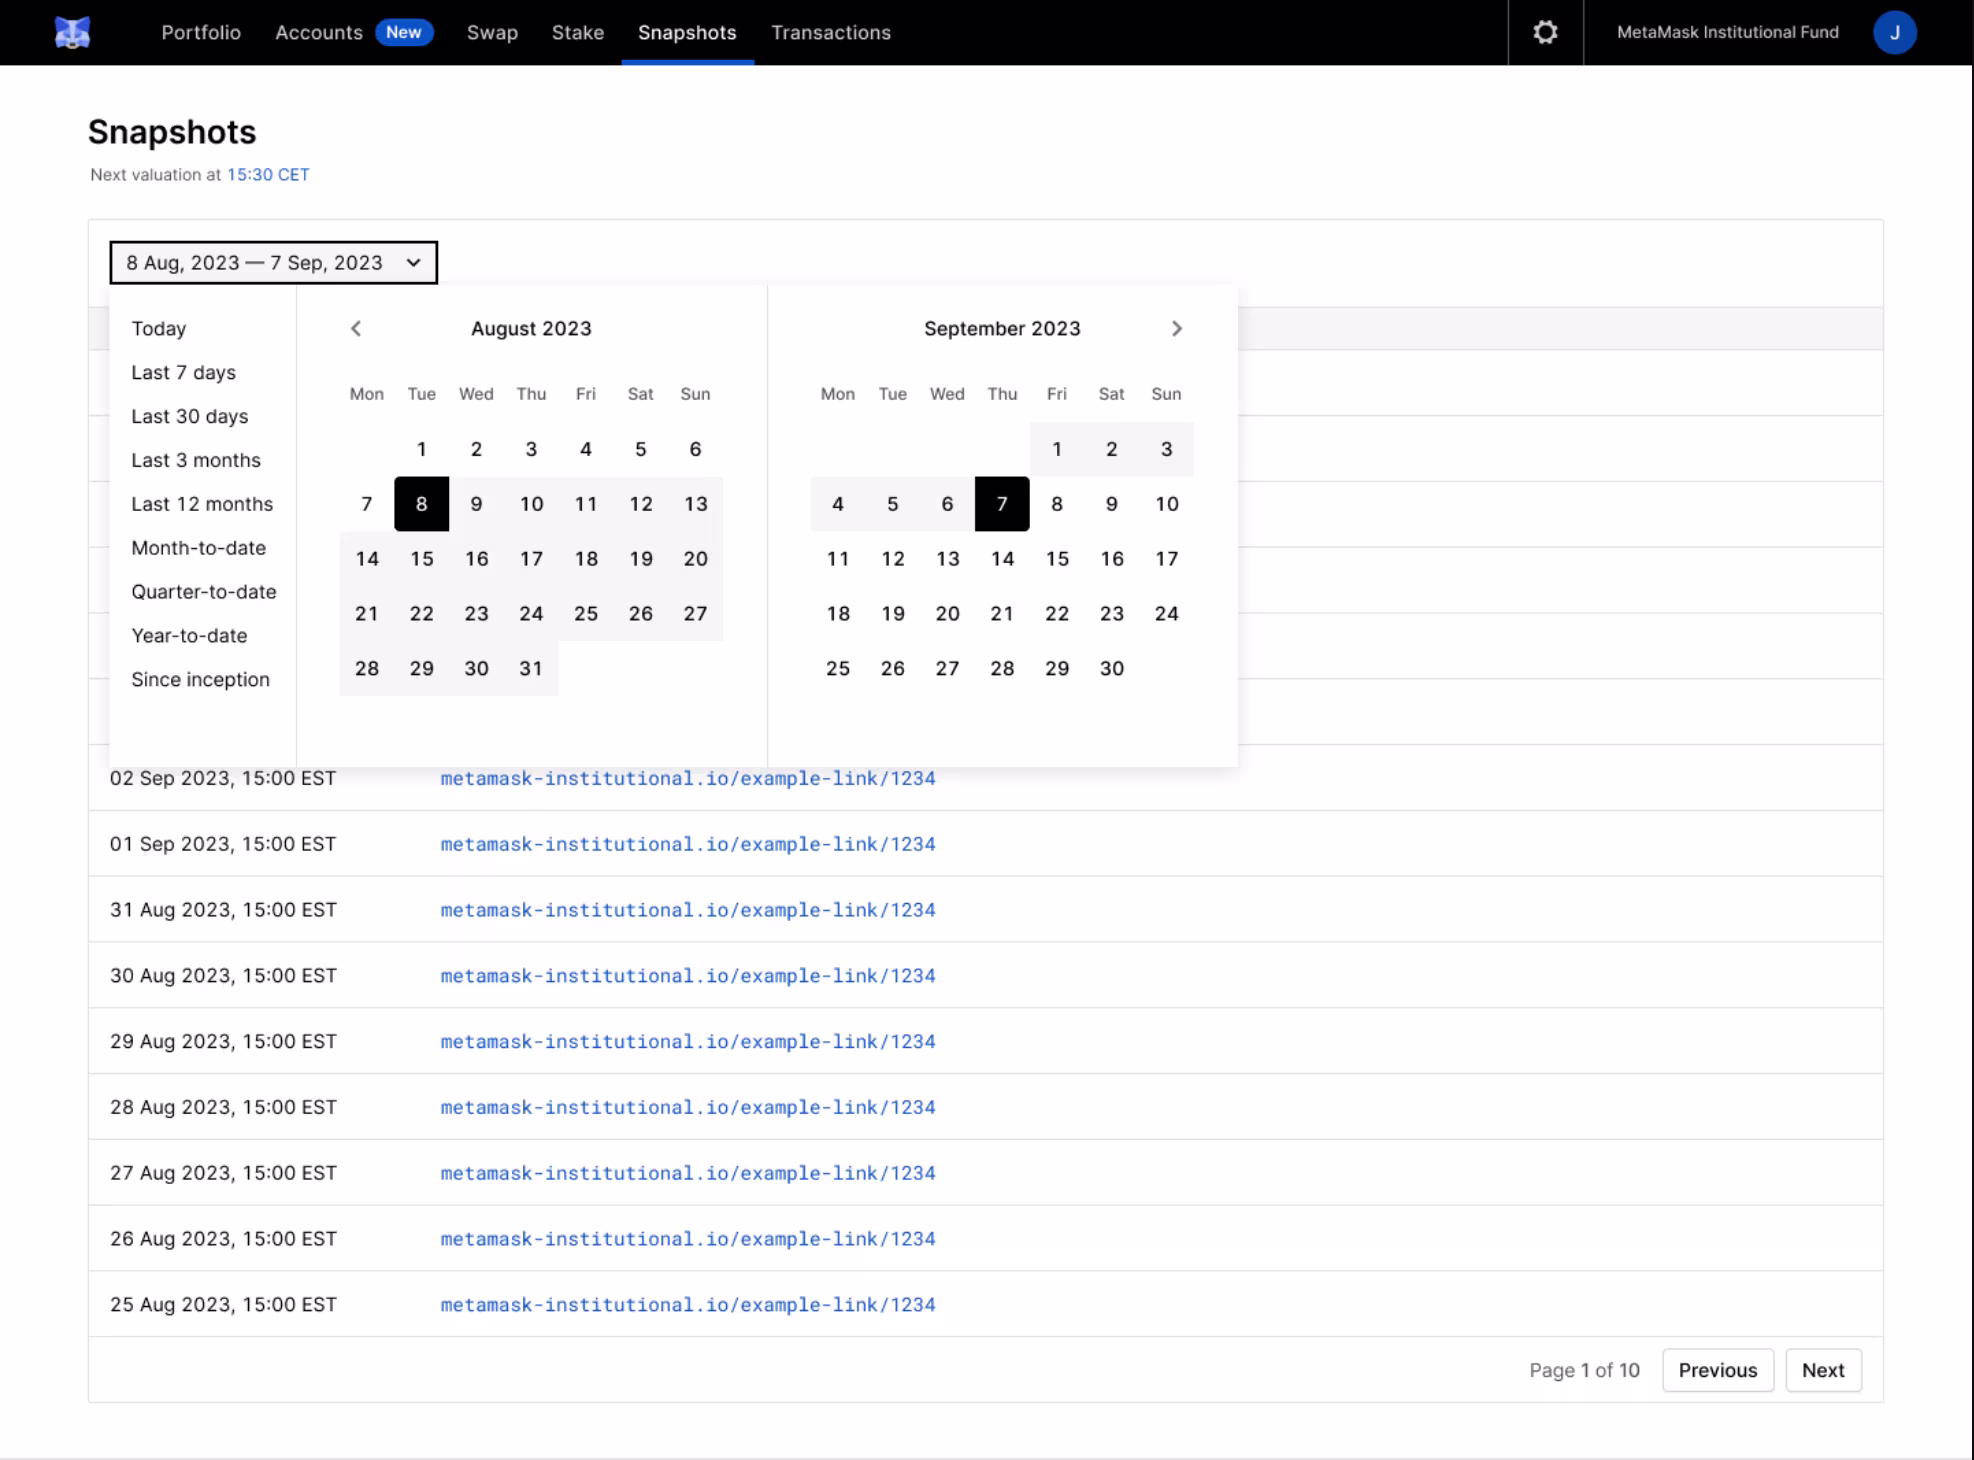
Task: Open the Transactions tab
Action: point(830,32)
